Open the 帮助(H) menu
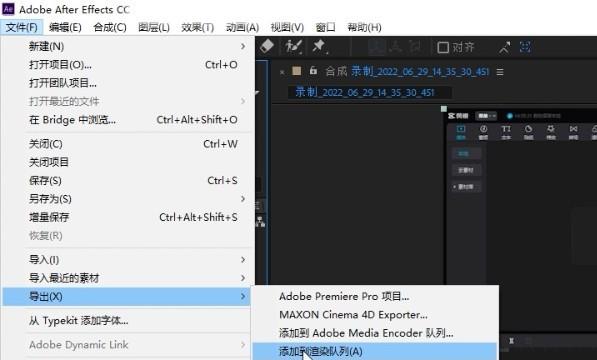597x360 pixels. pyautogui.click(x=364, y=27)
